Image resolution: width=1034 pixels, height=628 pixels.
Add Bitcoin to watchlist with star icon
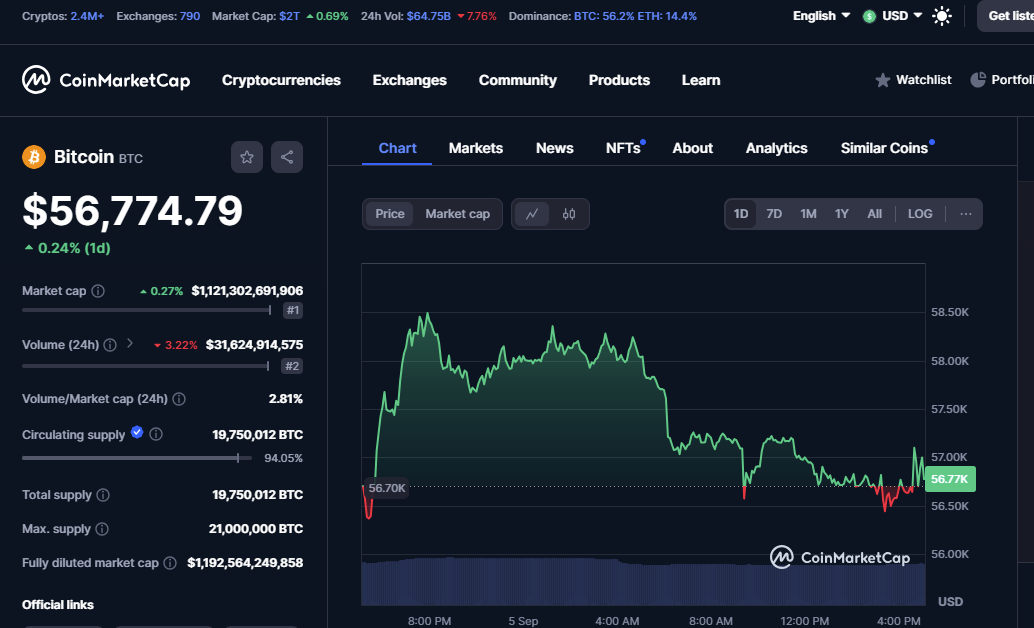click(247, 157)
